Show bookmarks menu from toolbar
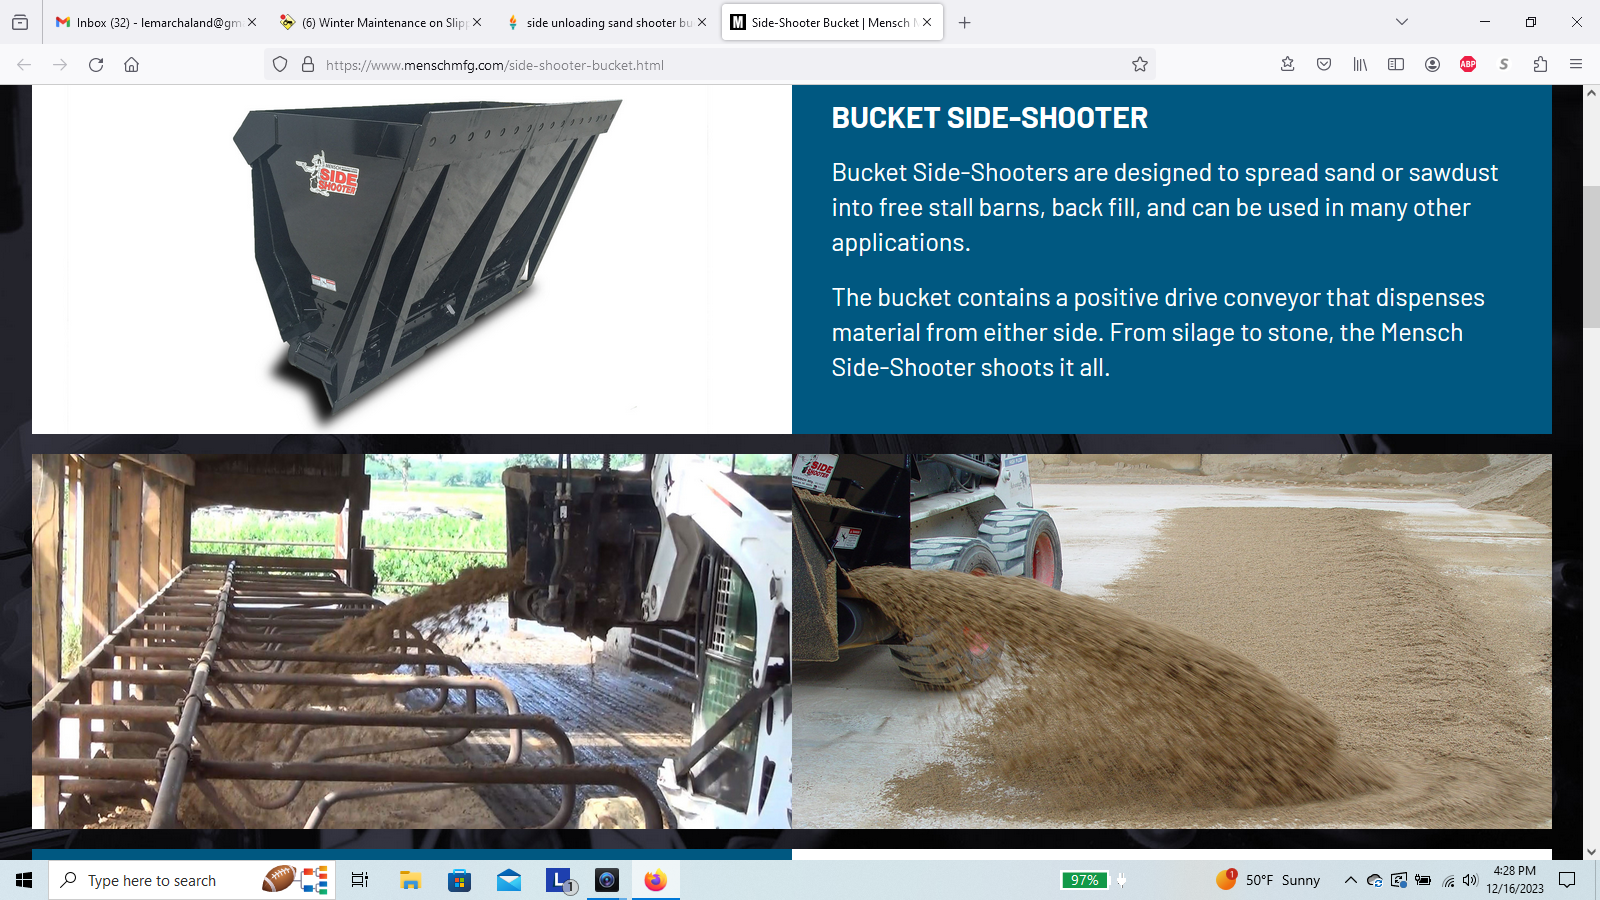 (1287, 65)
